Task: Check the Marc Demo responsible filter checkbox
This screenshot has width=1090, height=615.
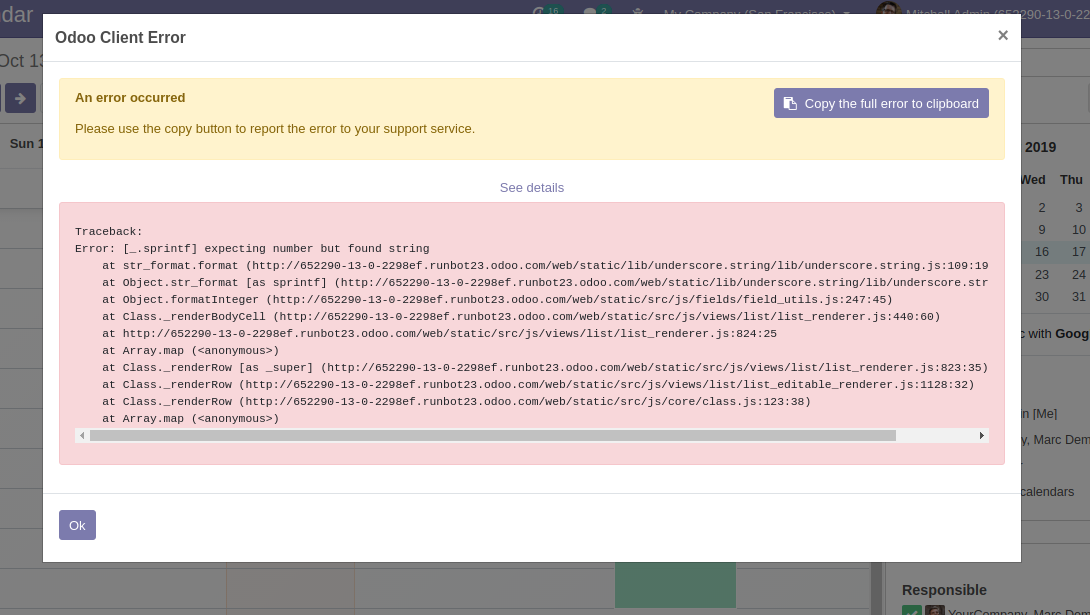Action: click(911, 611)
